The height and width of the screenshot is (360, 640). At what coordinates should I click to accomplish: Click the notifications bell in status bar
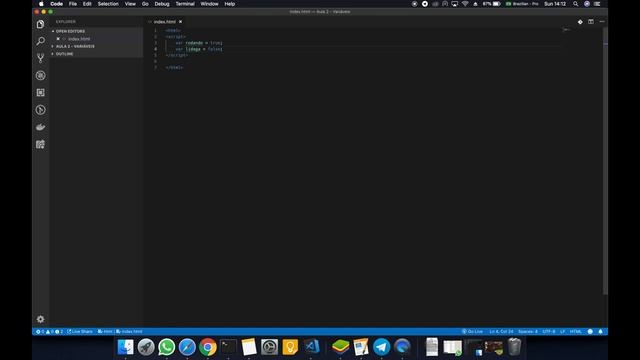(600, 331)
